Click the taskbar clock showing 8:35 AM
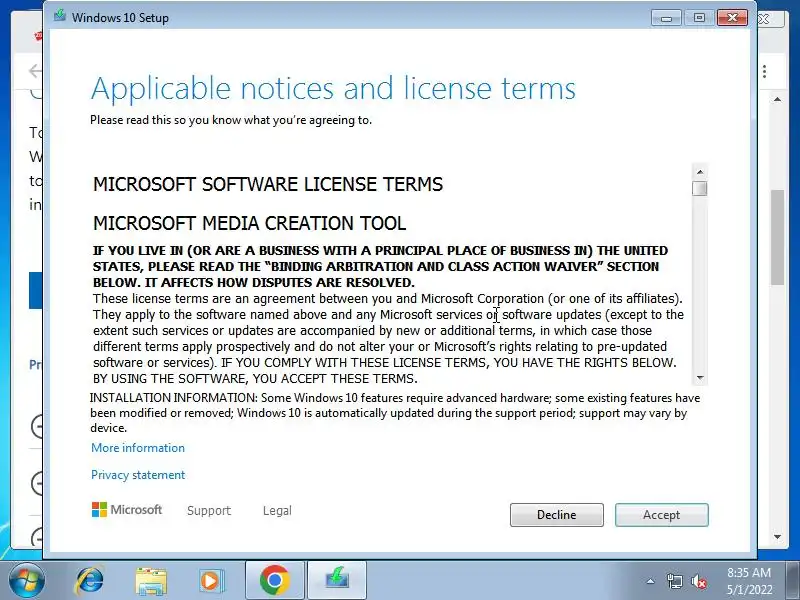The image size is (800, 600). coord(749,581)
